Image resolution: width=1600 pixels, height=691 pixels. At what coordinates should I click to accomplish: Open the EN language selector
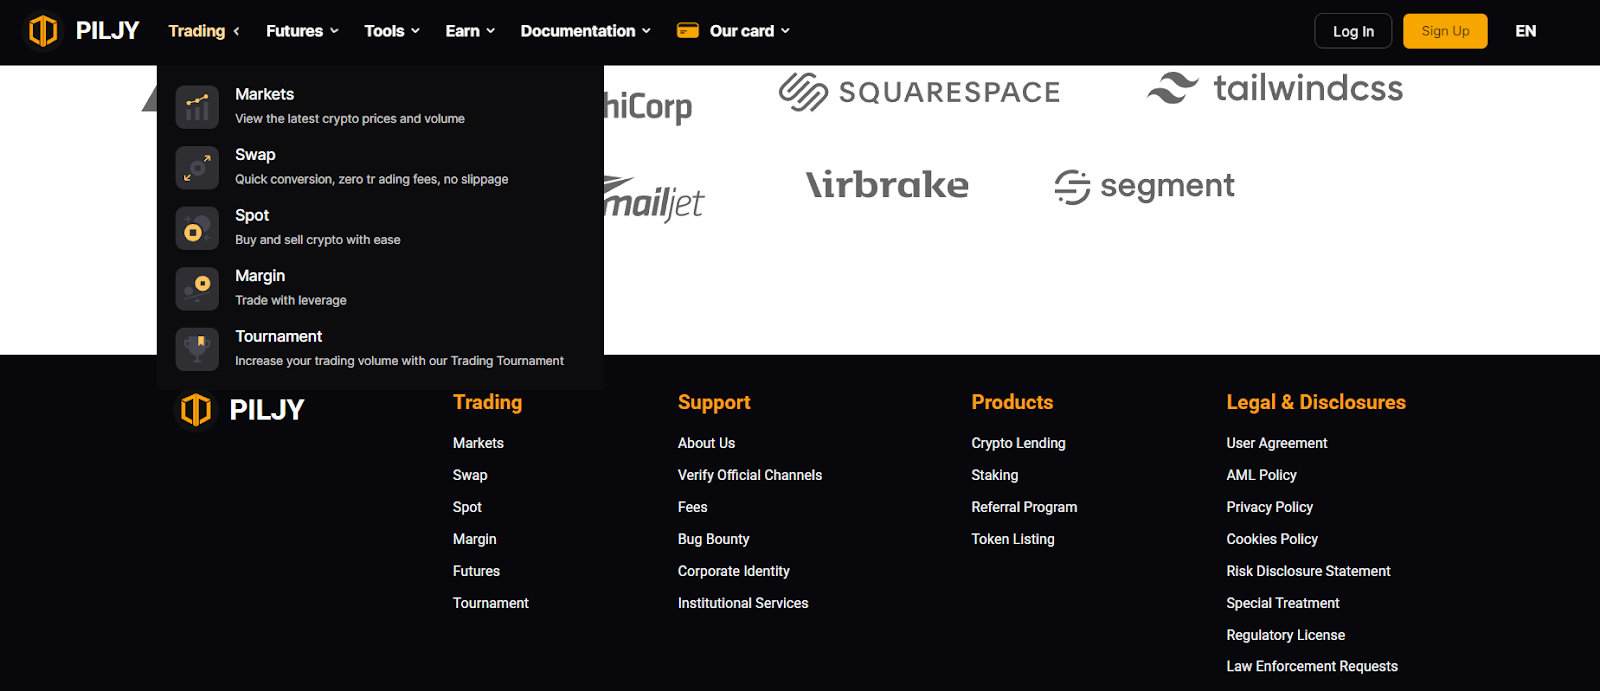(1526, 31)
